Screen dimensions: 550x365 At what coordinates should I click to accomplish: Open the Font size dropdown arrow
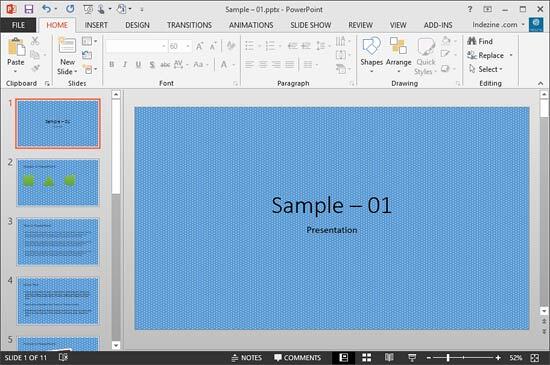(188, 46)
